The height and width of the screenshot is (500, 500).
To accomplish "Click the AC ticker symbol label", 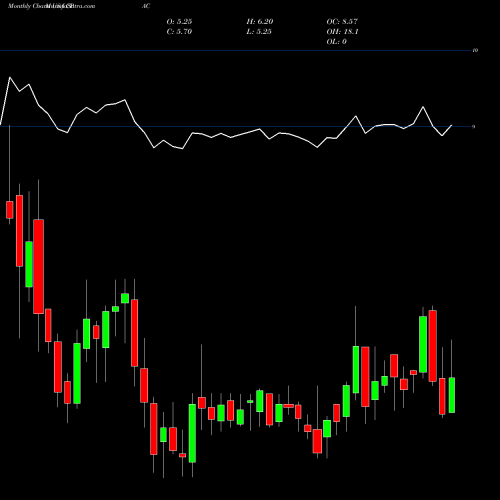I will click(146, 6).
